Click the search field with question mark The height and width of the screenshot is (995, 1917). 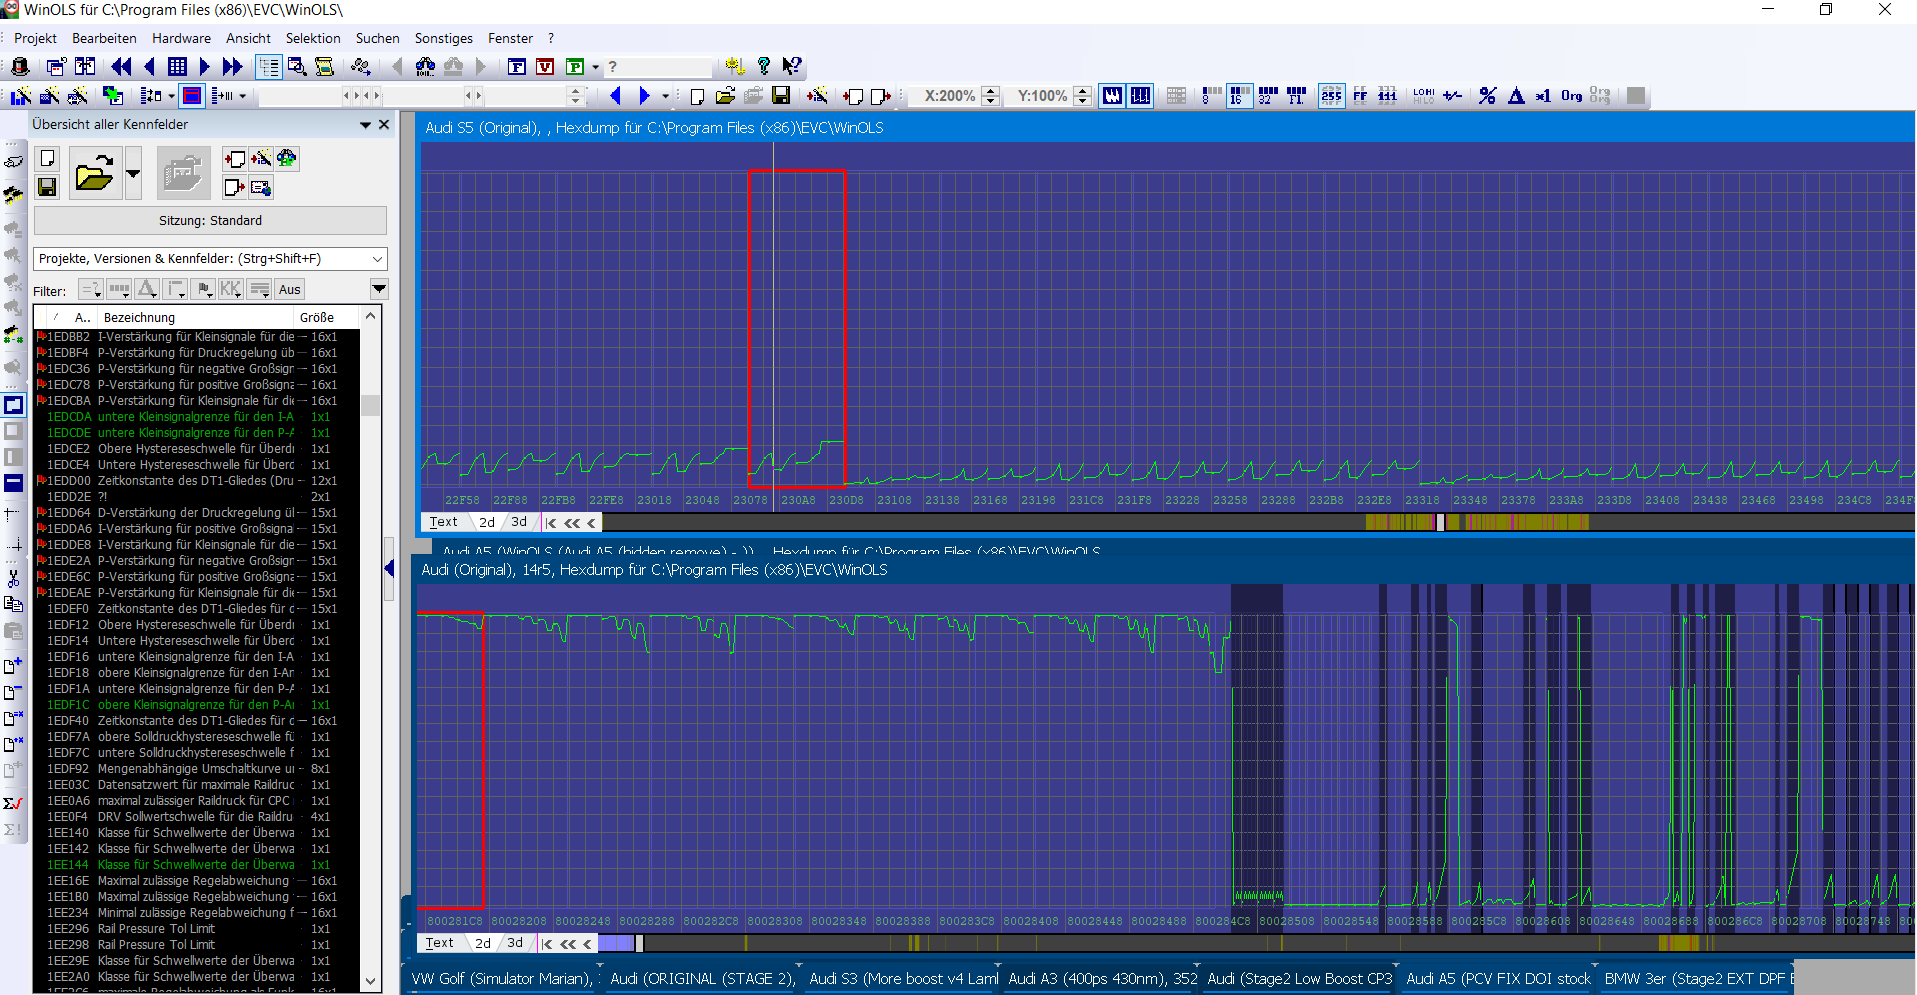660,67
